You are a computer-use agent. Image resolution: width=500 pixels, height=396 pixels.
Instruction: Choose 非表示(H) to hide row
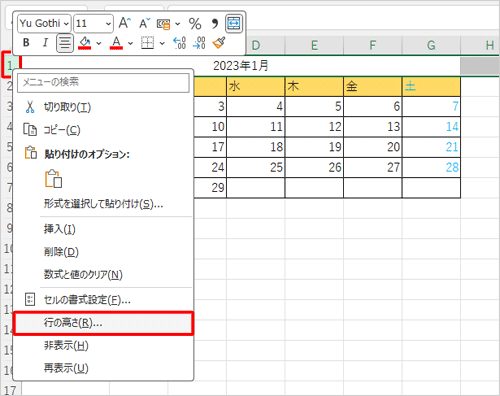click(103, 346)
